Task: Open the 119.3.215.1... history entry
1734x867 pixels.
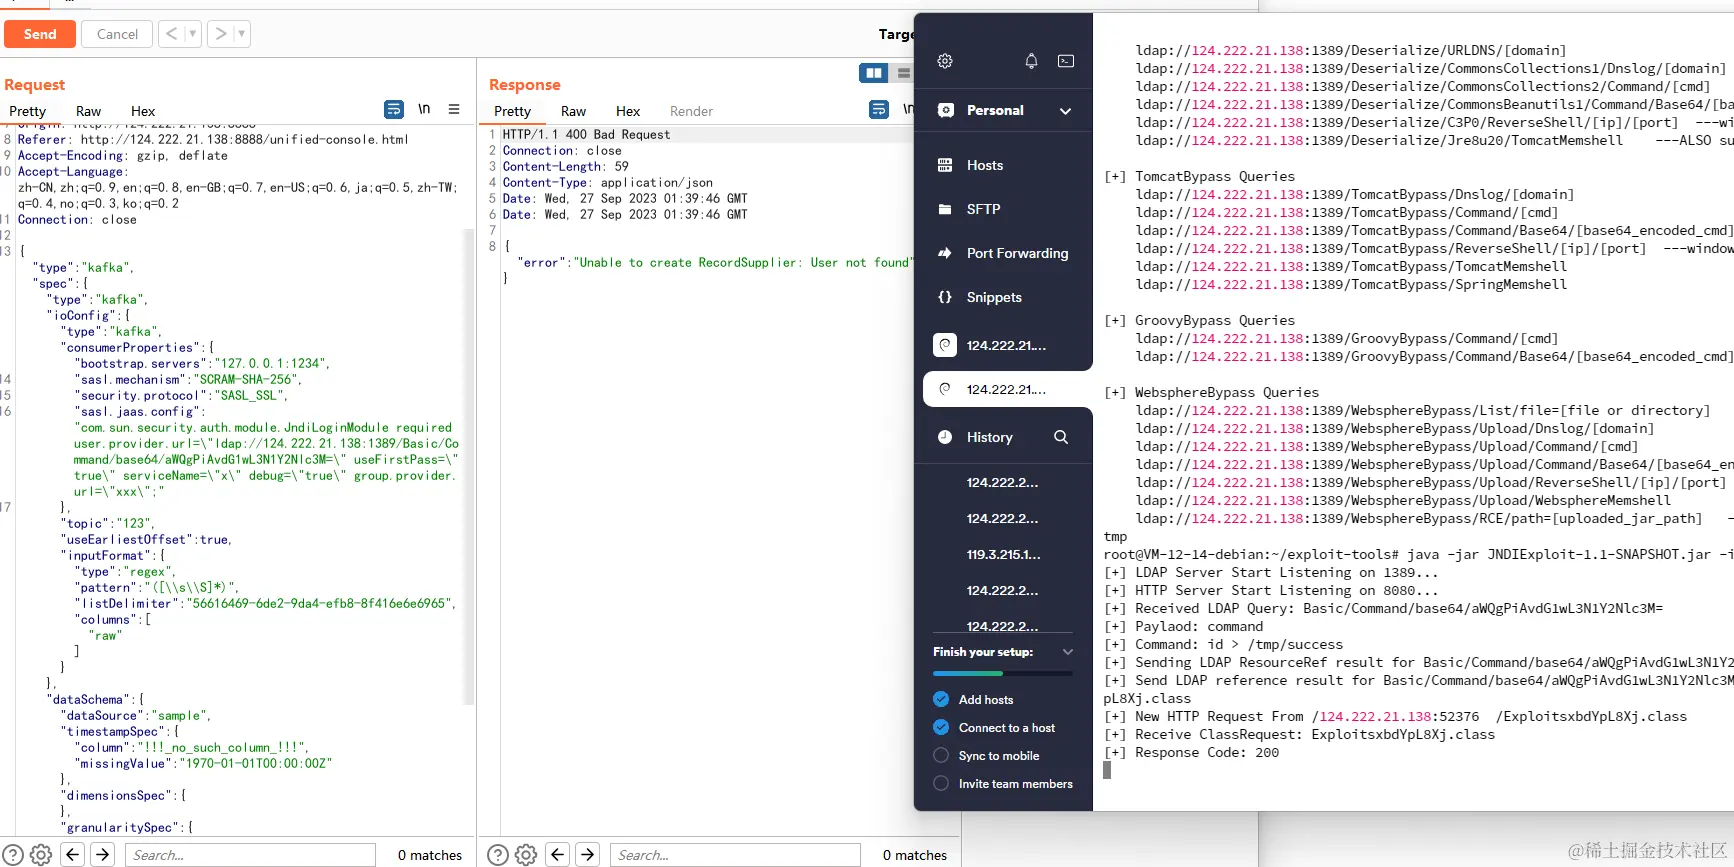Action: [1004, 554]
